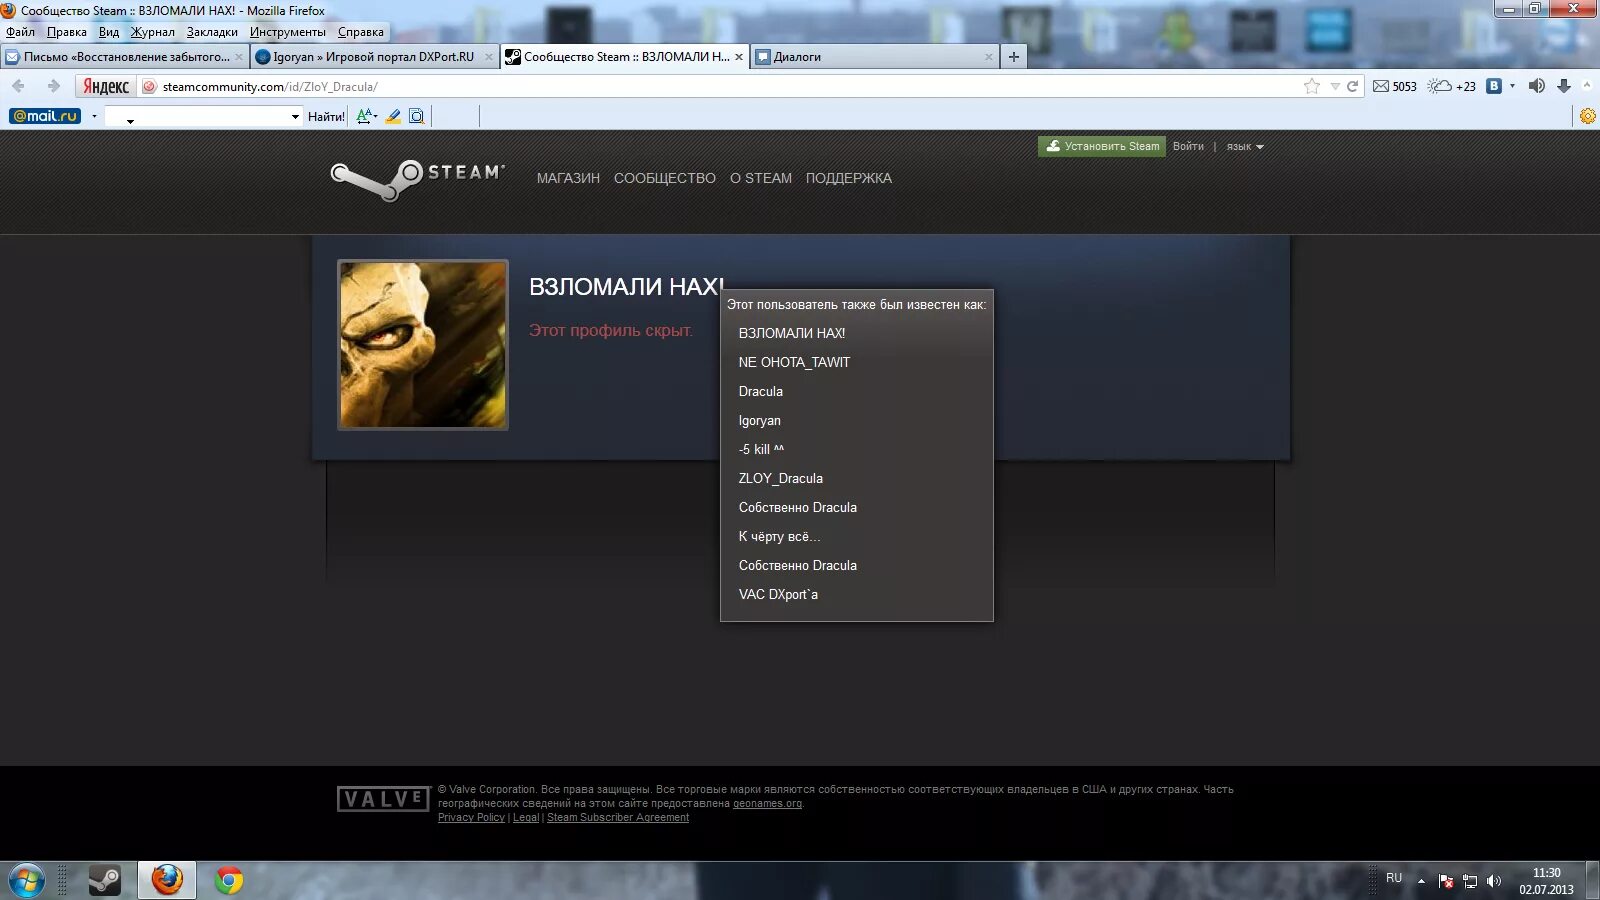Open the Privacy Policy link
This screenshot has width=1600, height=900.
coord(471,817)
